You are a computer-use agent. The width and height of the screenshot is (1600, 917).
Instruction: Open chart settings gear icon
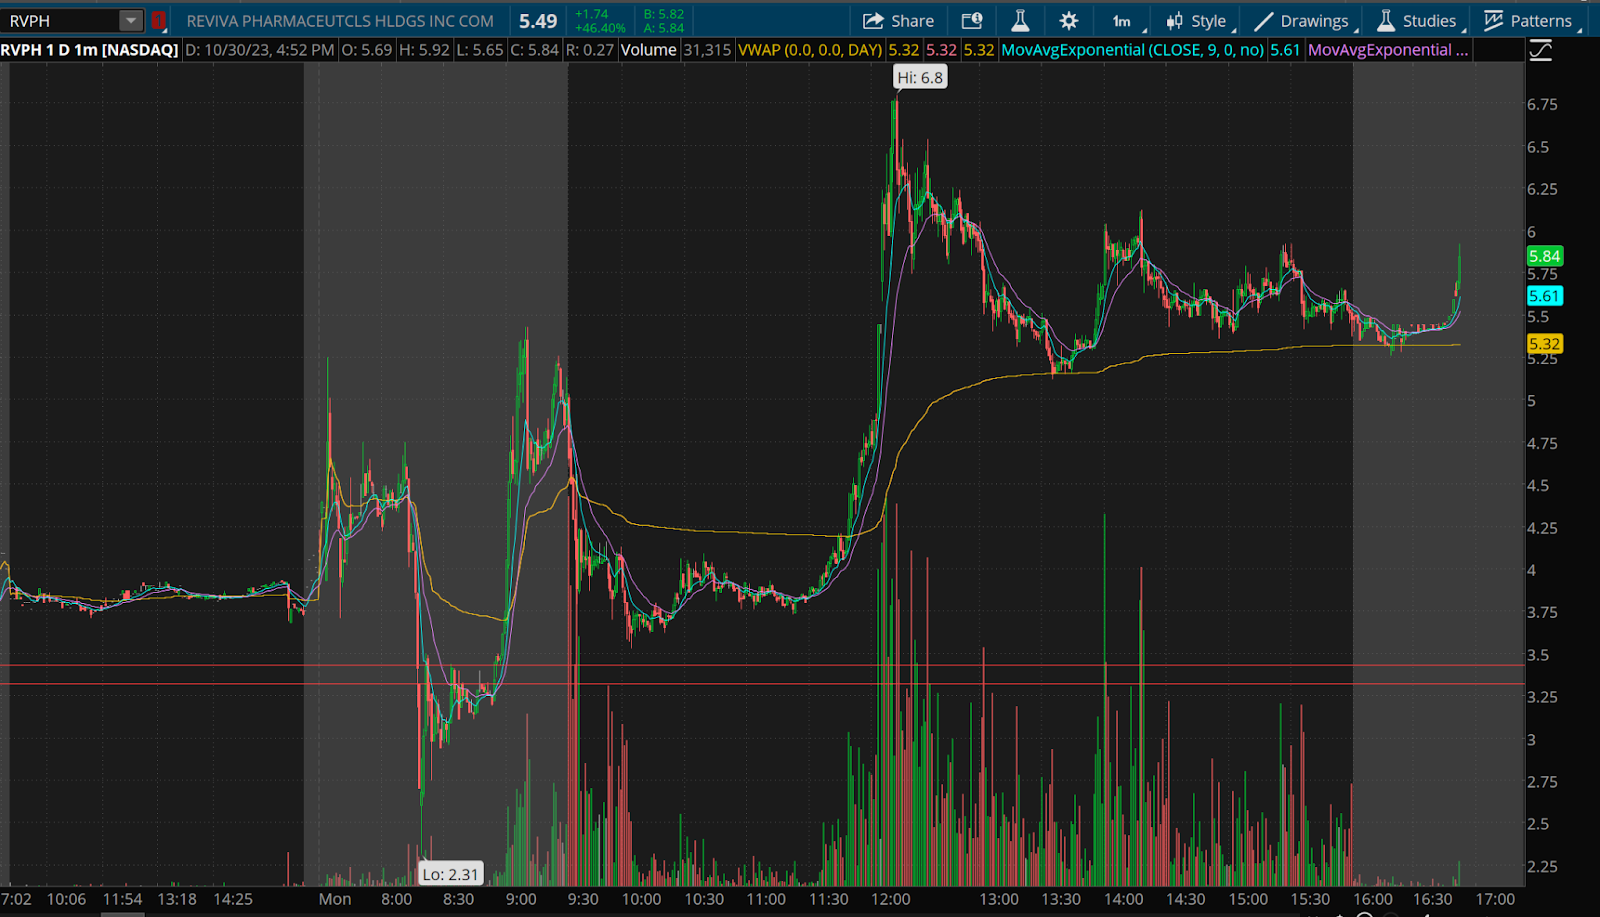point(1069,21)
